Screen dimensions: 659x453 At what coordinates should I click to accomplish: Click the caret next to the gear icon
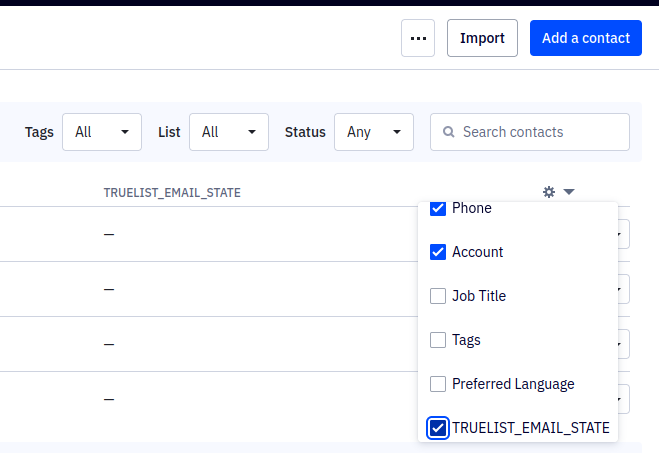pyautogui.click(x=569, y=192)
